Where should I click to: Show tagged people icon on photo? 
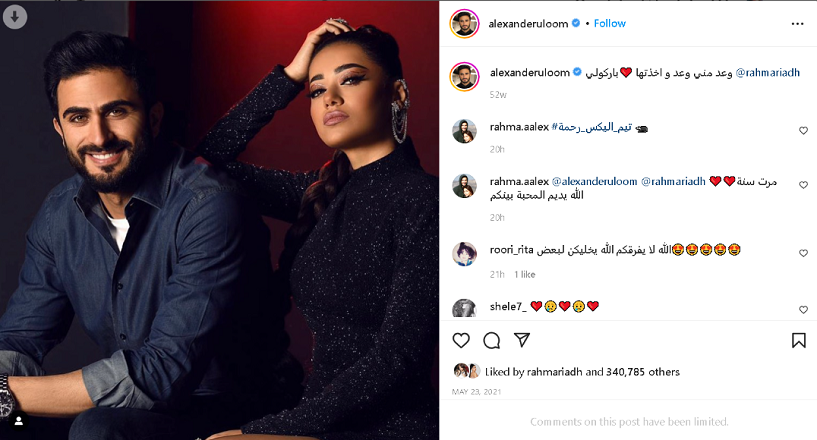(x=19, y=421)
